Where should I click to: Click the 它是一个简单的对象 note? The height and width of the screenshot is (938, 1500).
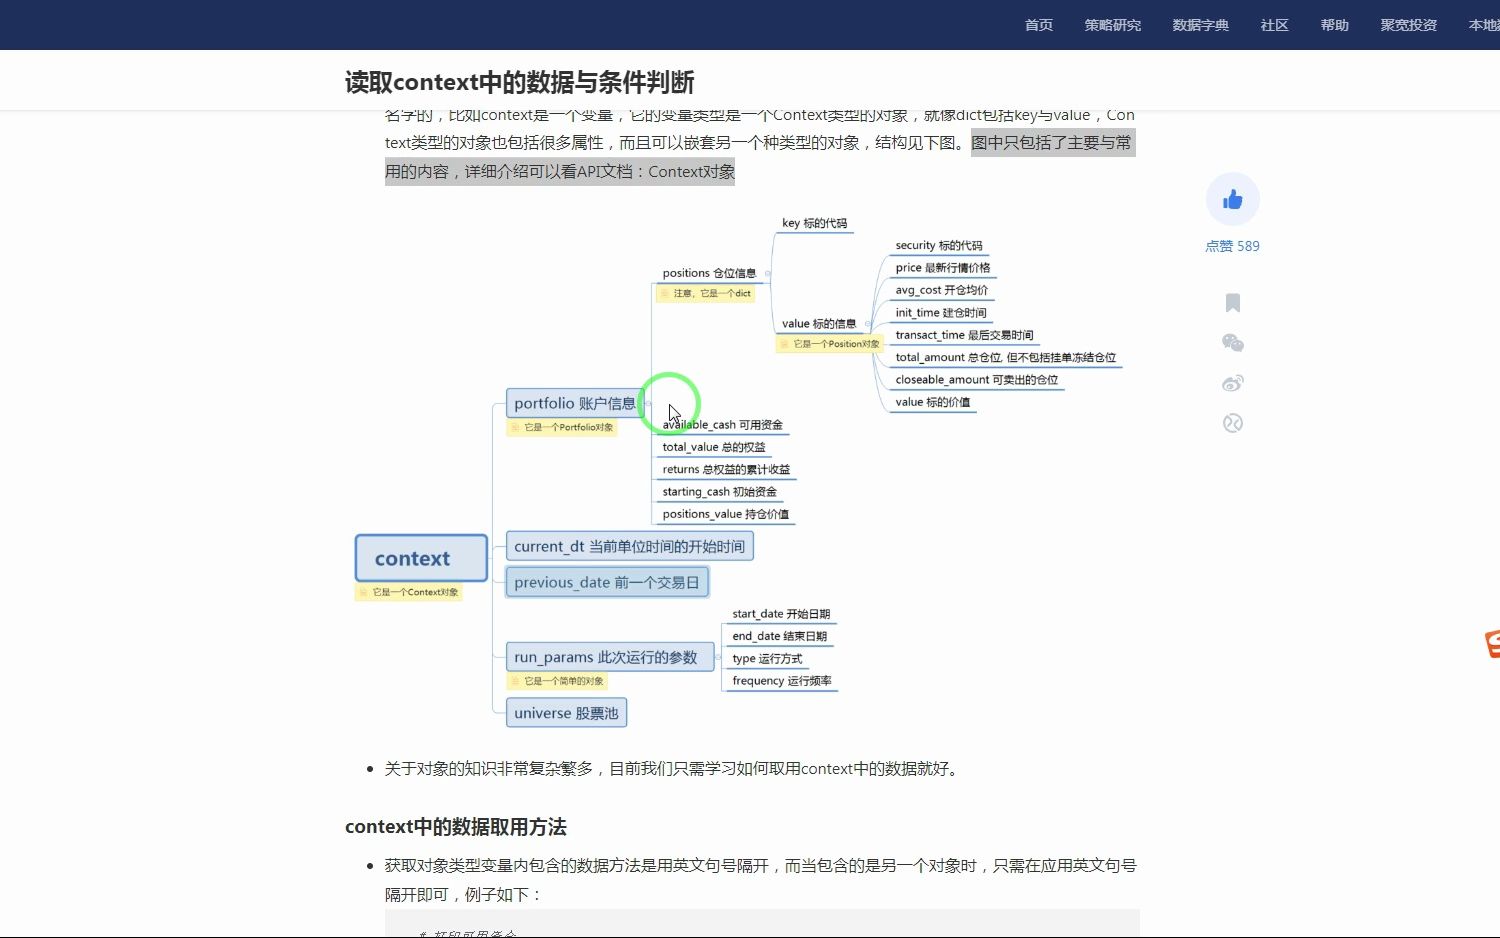[558, 681]
